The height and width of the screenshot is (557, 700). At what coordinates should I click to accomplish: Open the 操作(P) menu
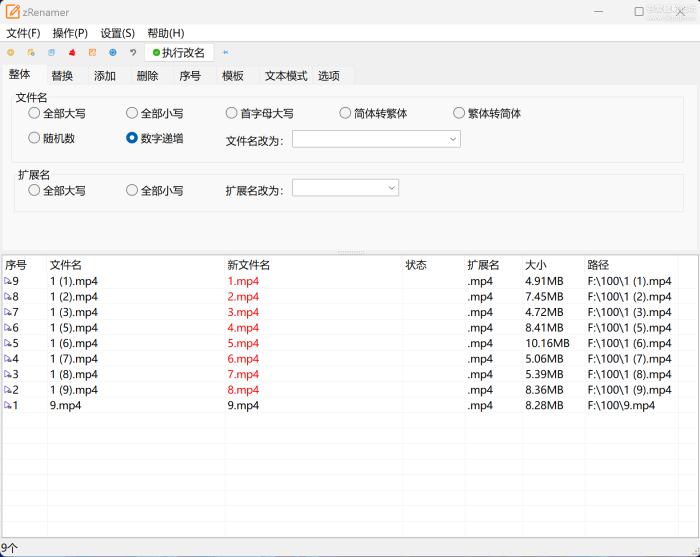tap(70, 33)
